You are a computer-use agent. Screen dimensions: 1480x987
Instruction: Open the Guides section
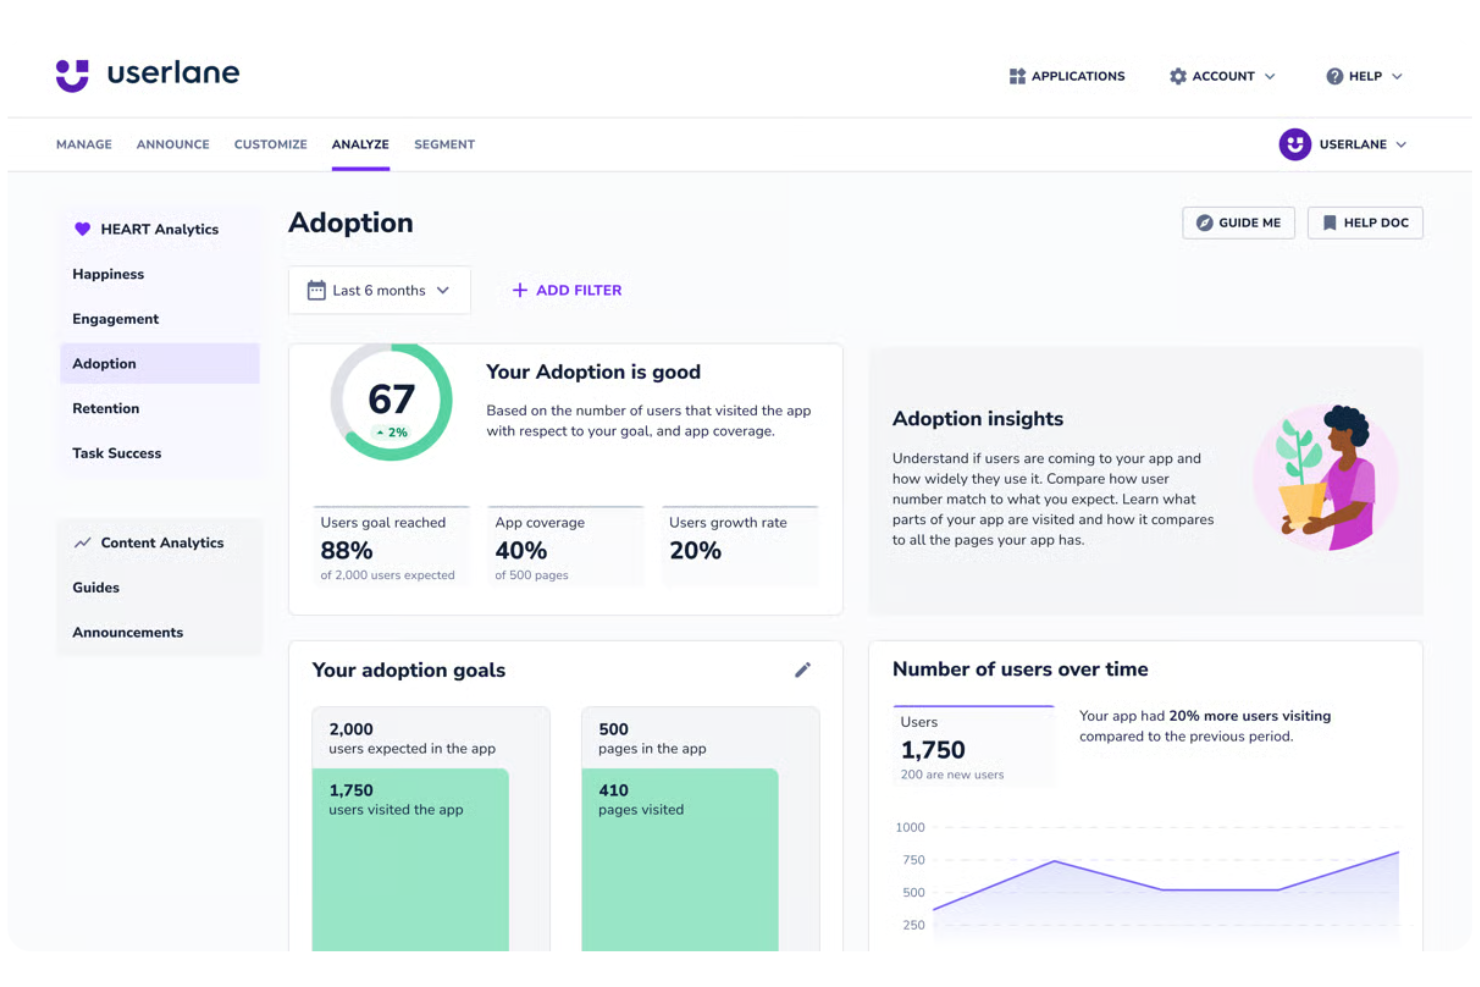click(95, 587)
